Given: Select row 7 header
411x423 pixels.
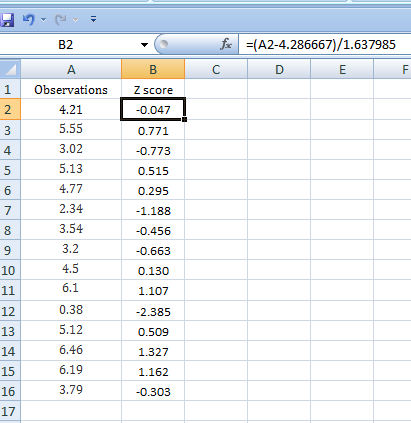Looking at the screenshot, I should (x=10, y=210).
